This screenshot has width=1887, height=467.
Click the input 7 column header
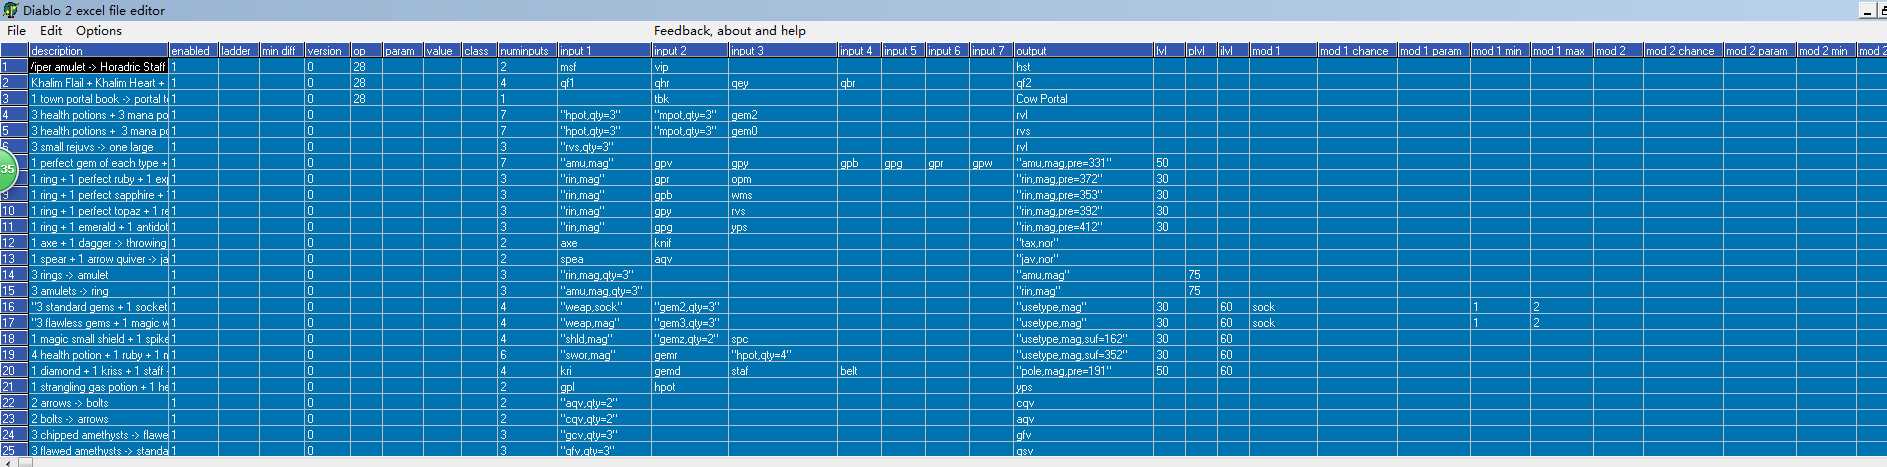pyautogui.click(x=991, y=50)
